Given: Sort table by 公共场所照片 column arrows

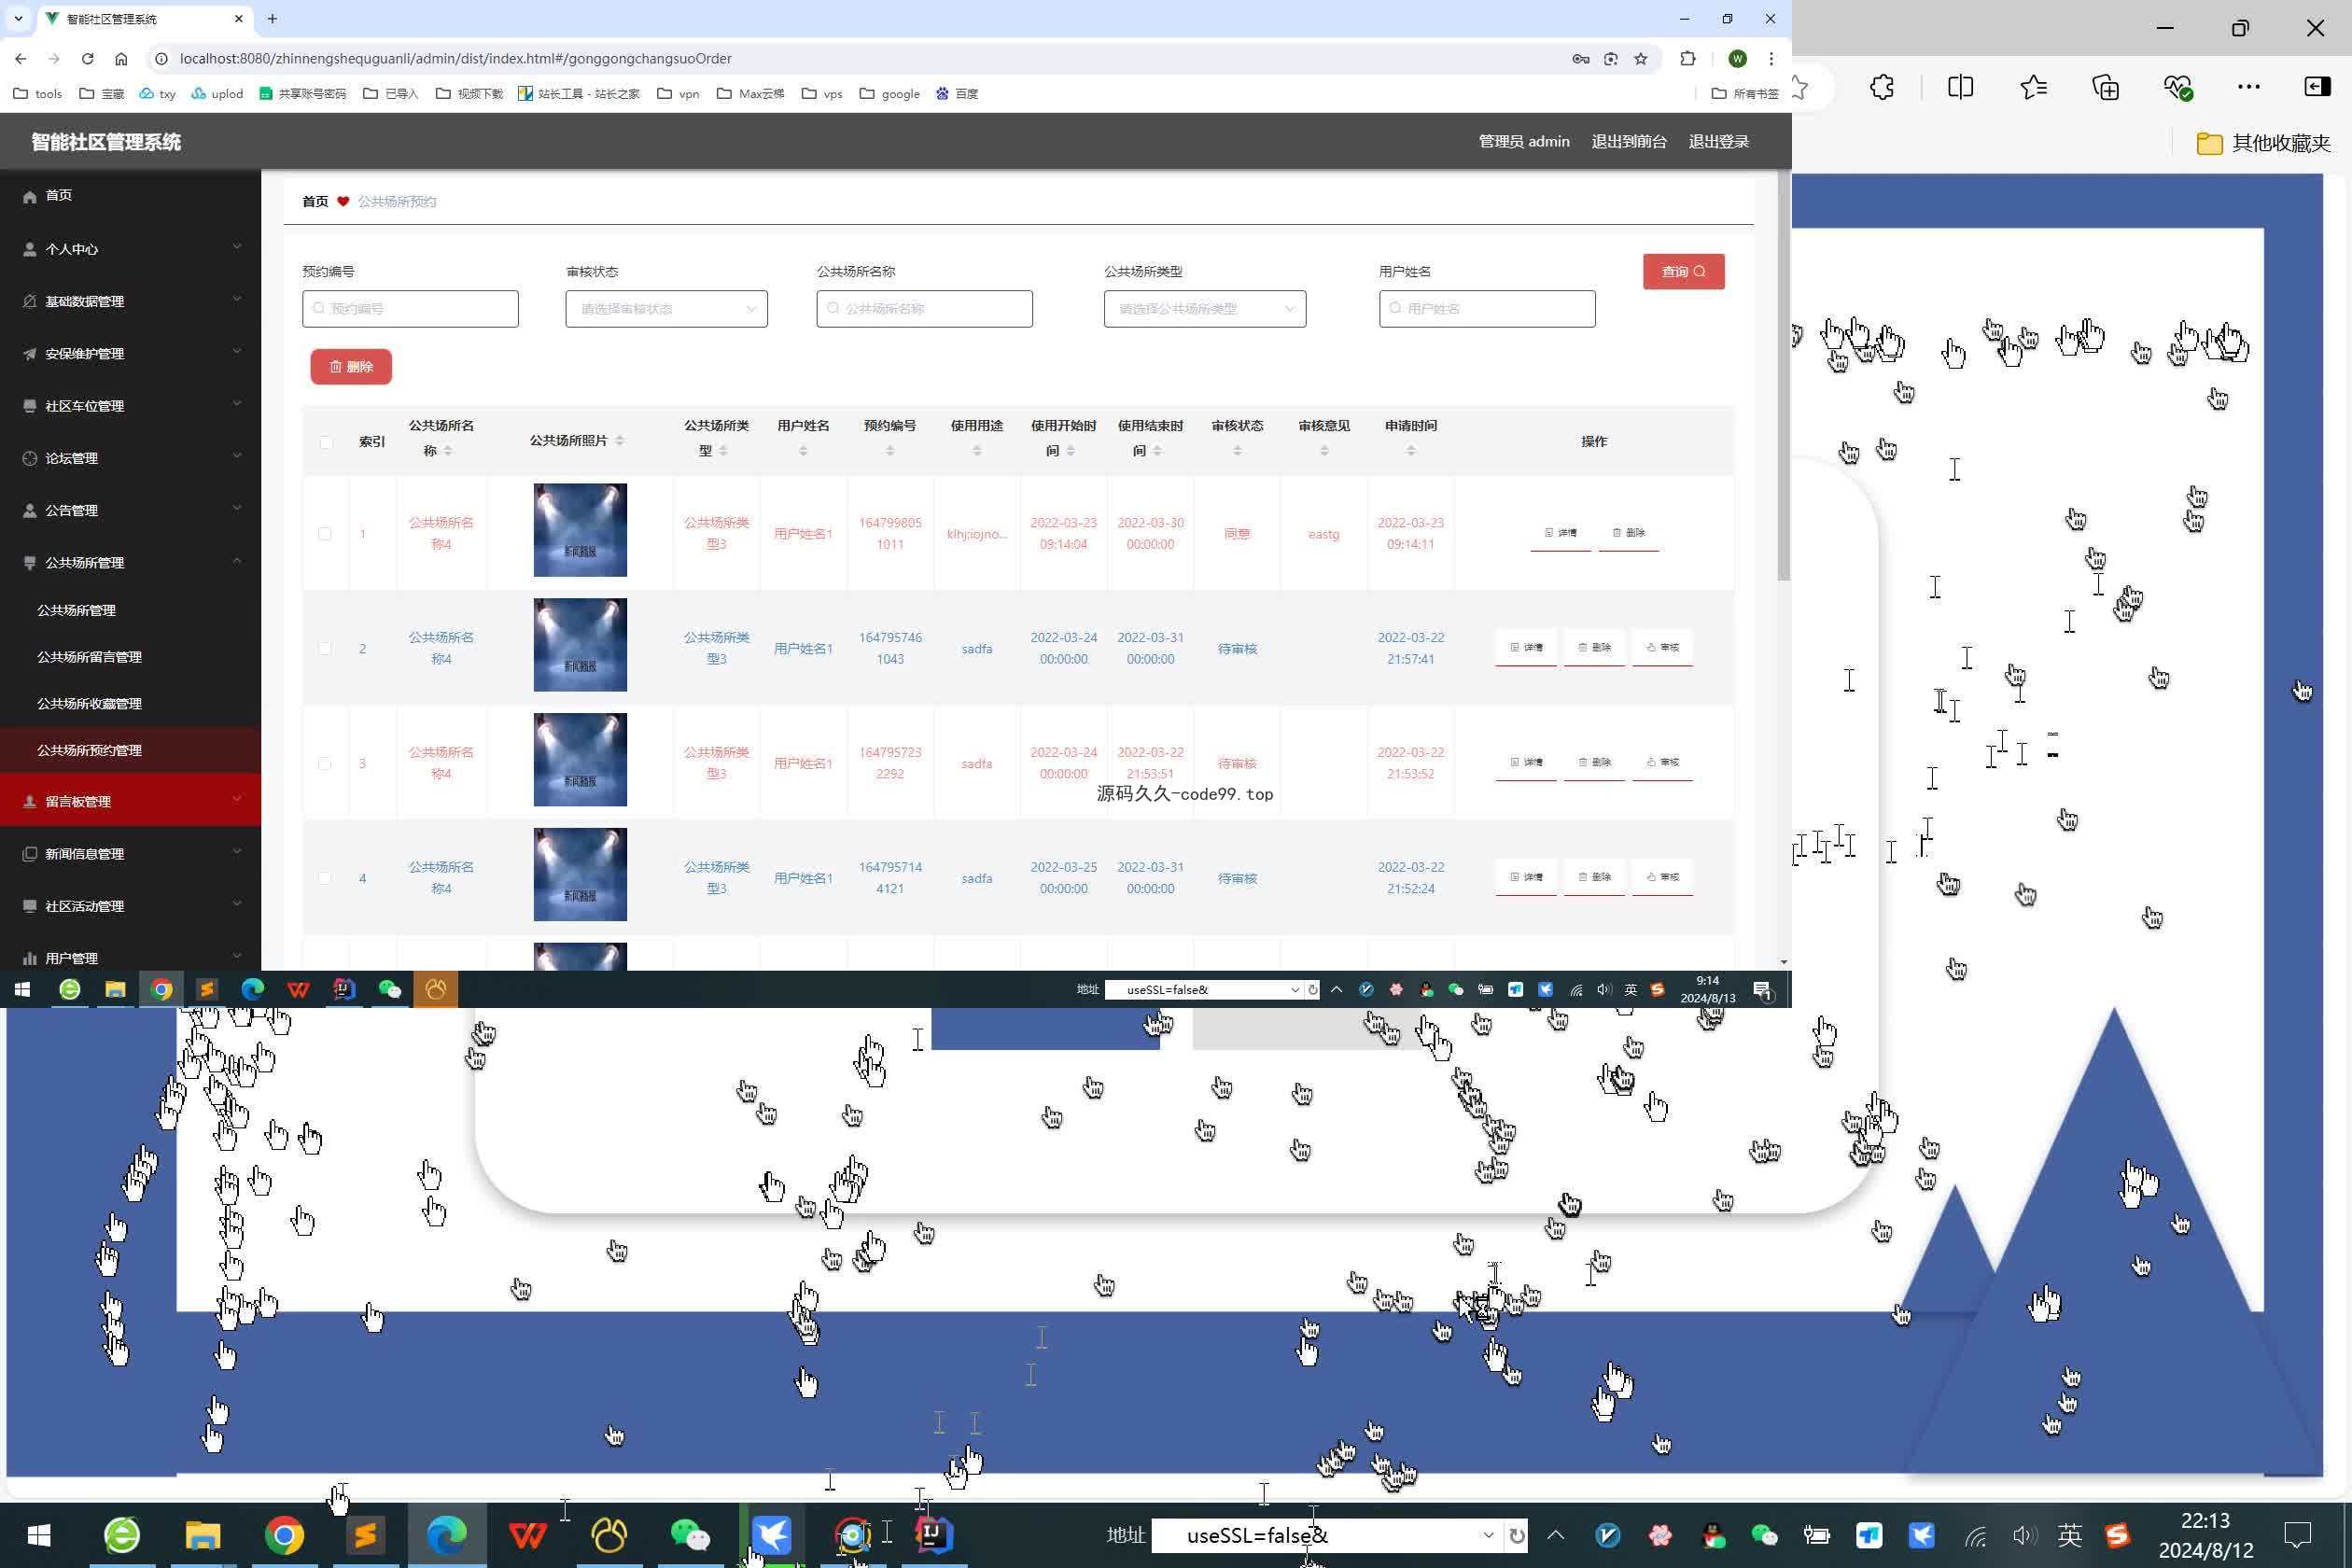Looking at the screenshot, I should [620, 441].
